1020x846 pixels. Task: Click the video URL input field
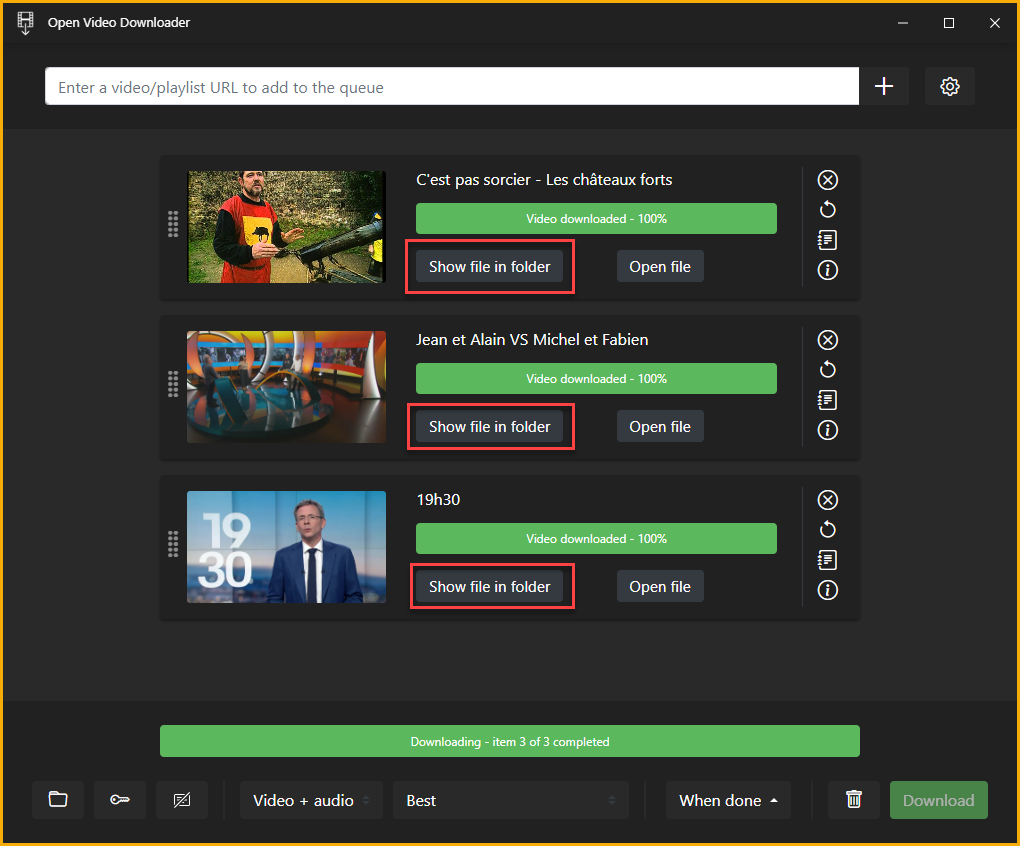click(x=452, y=87)
